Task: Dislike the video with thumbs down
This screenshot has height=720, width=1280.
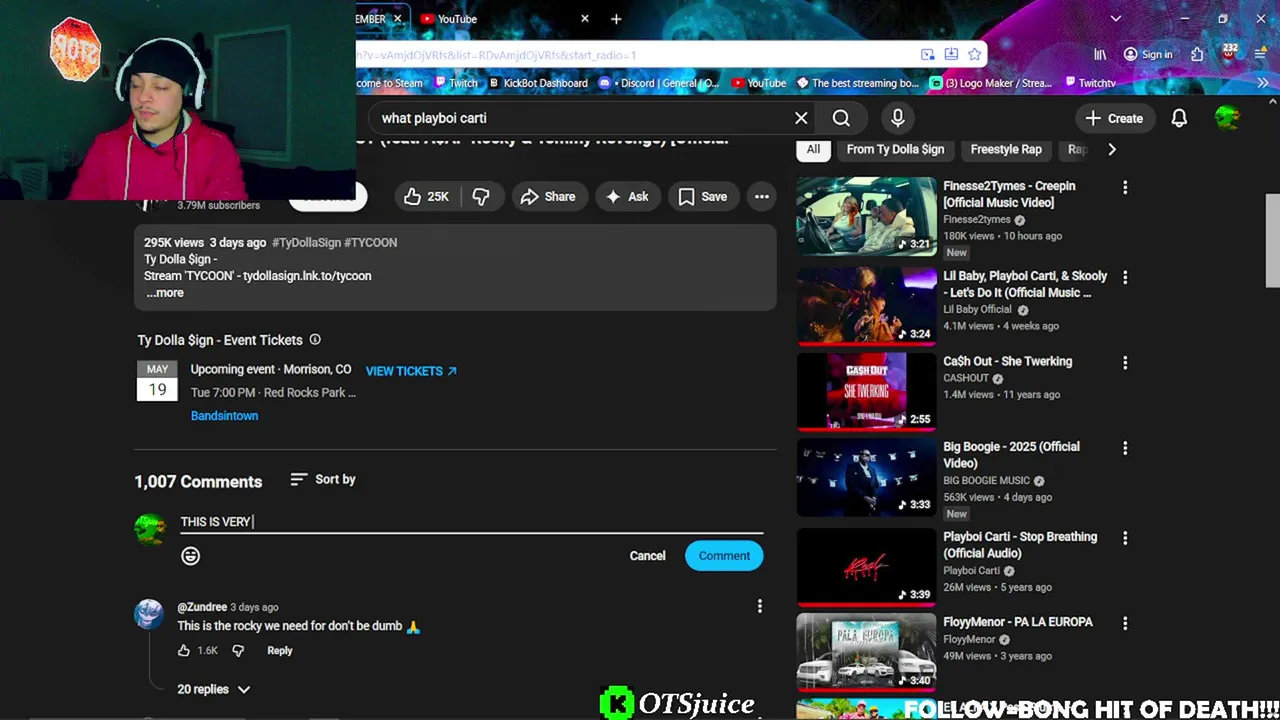Action: tap(481, 197)
